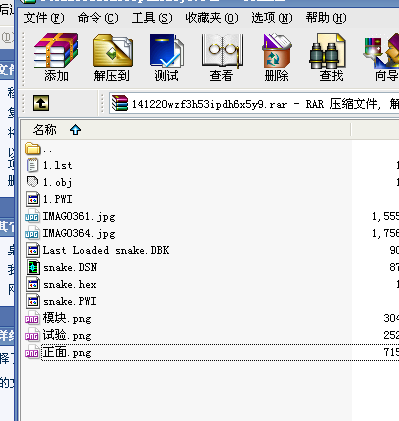Image resolution: width=399 pixels, height=421 pixels.
Task: Open the 收藏夹(O) menu
Action: [212, 18]
